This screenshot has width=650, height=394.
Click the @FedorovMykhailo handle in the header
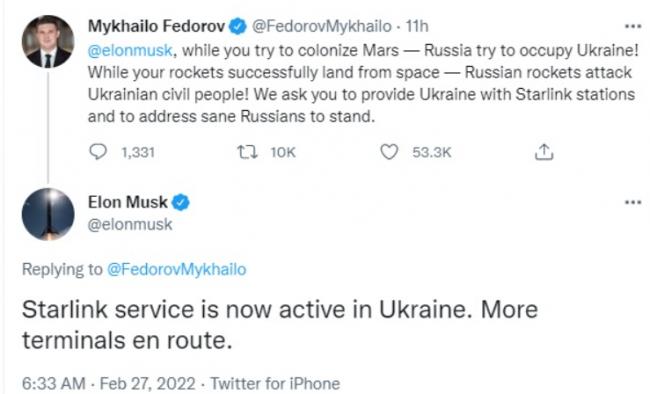click(322, 27)
